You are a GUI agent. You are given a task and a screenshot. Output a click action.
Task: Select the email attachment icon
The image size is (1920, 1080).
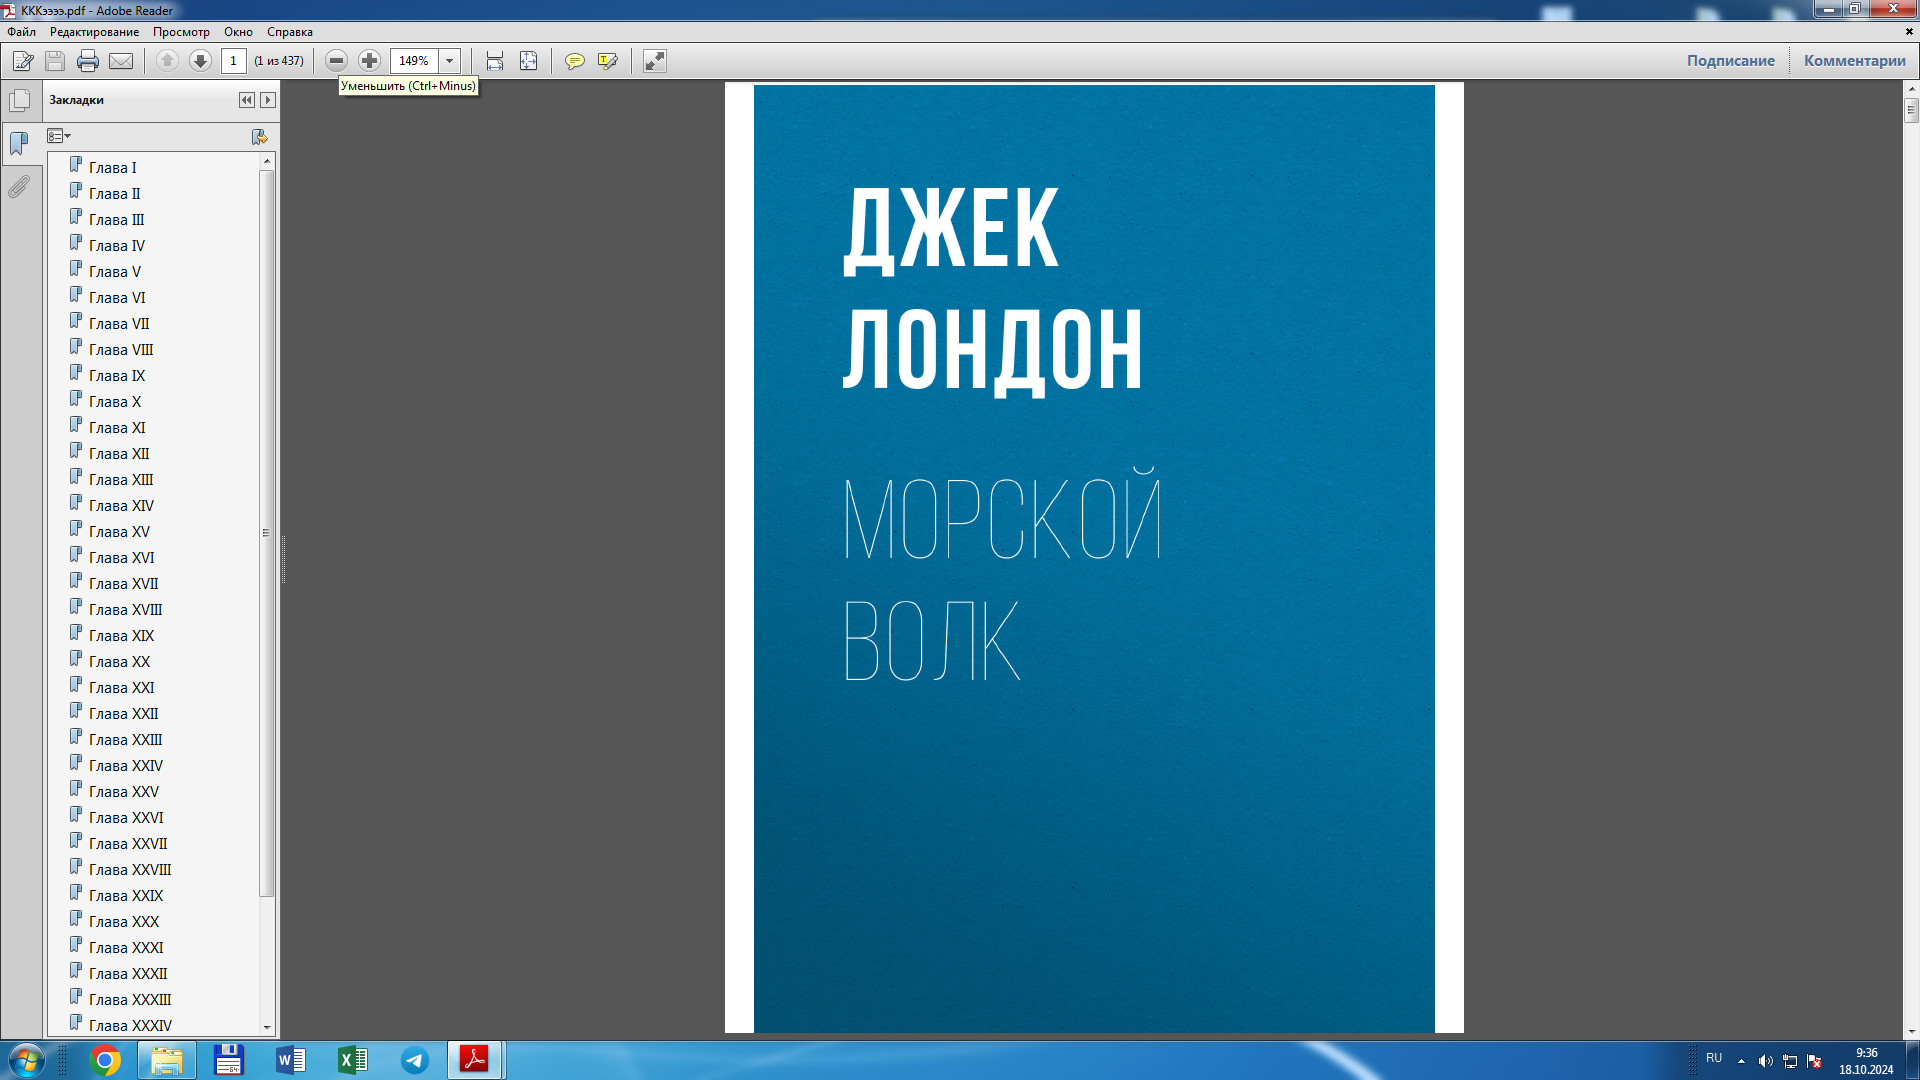click(120, 61)
